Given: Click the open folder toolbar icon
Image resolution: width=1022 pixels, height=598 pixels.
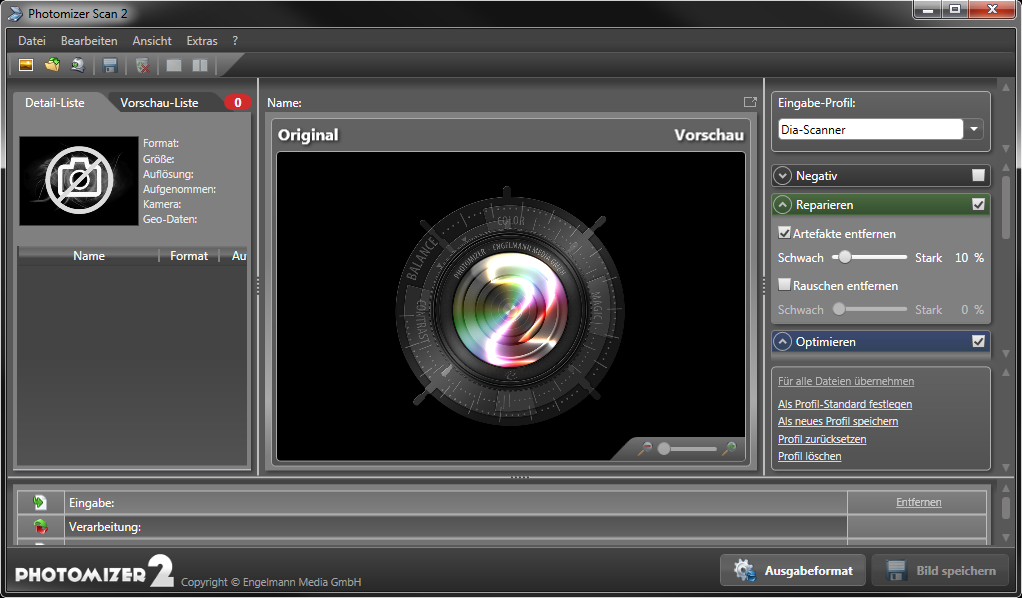Looking at the screenshot, I should point(52,66).
